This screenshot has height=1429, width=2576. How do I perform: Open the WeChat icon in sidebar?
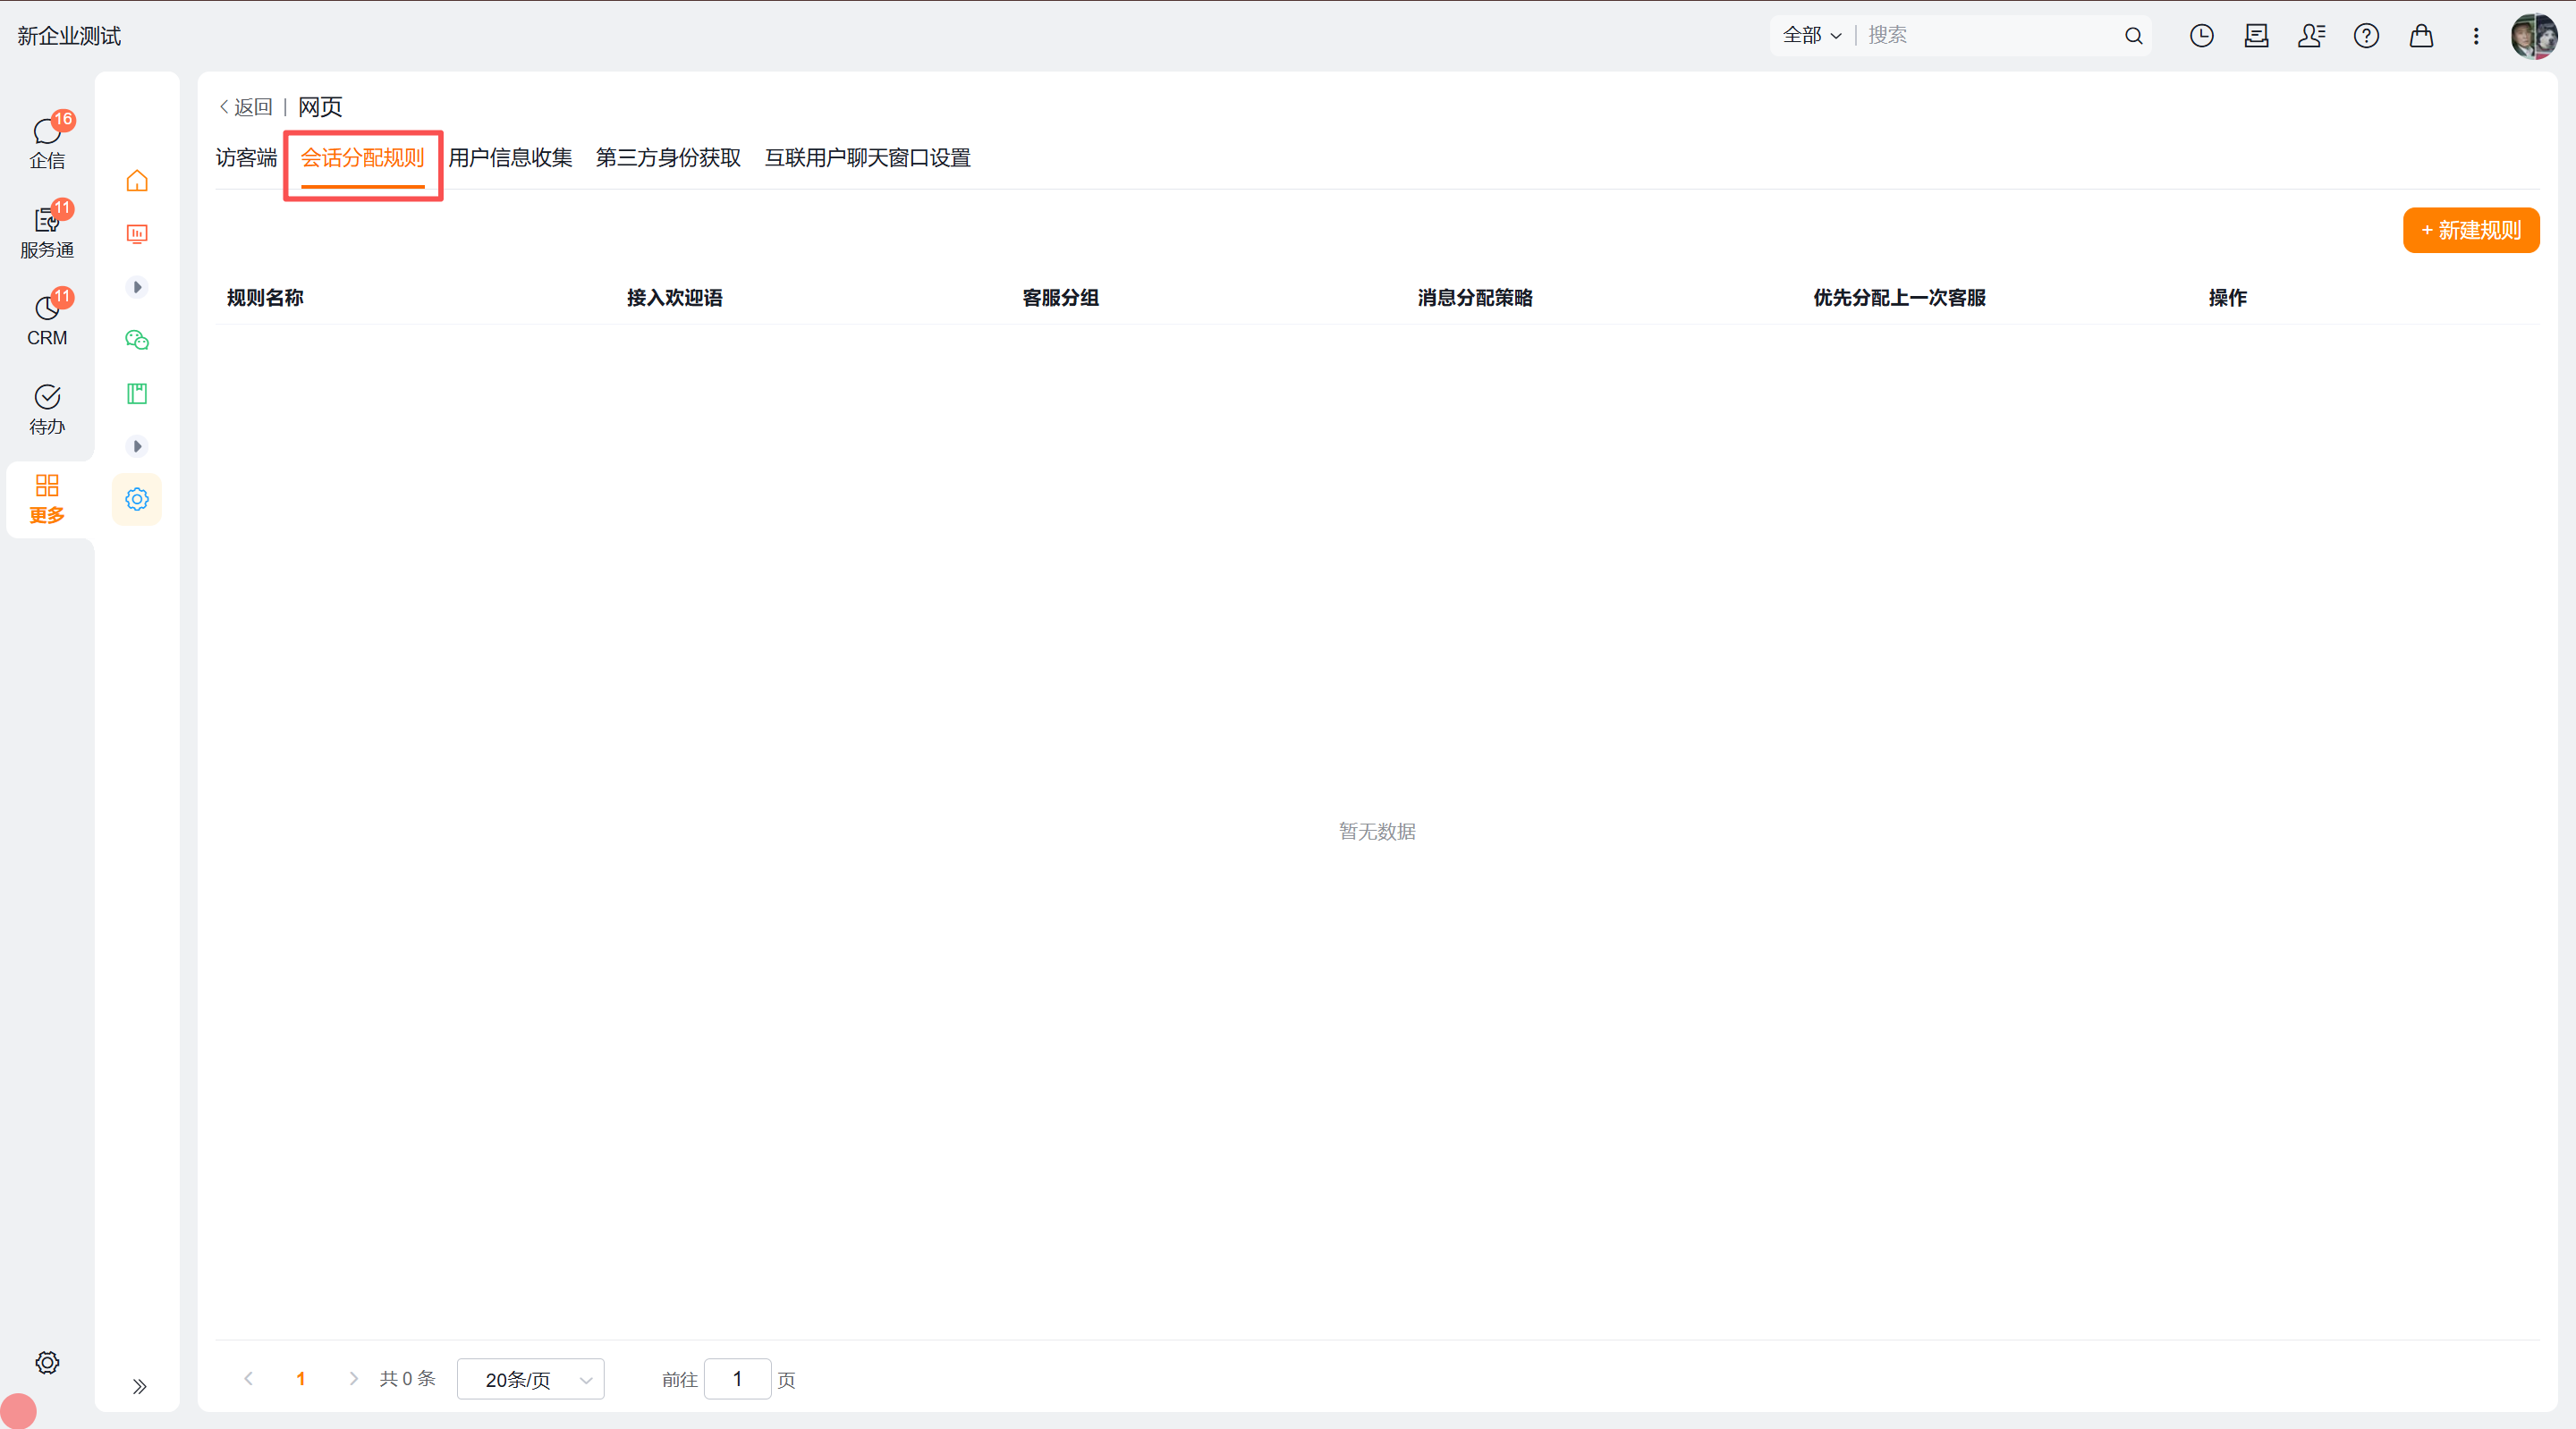point(137,340)
